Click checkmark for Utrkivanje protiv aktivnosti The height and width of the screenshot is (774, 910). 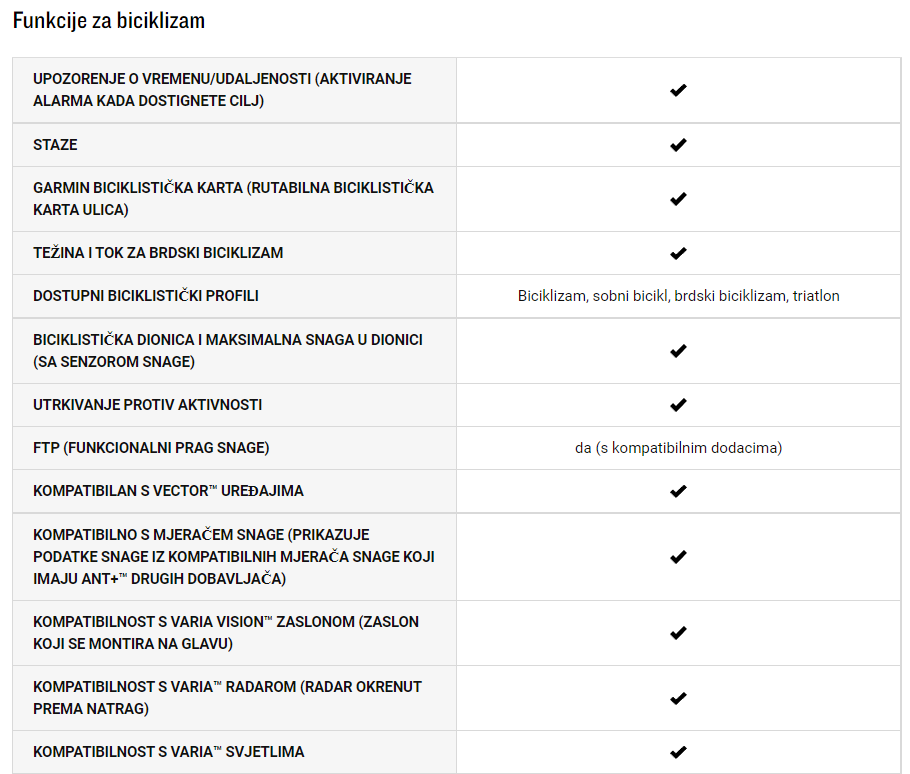coord(678,405)
